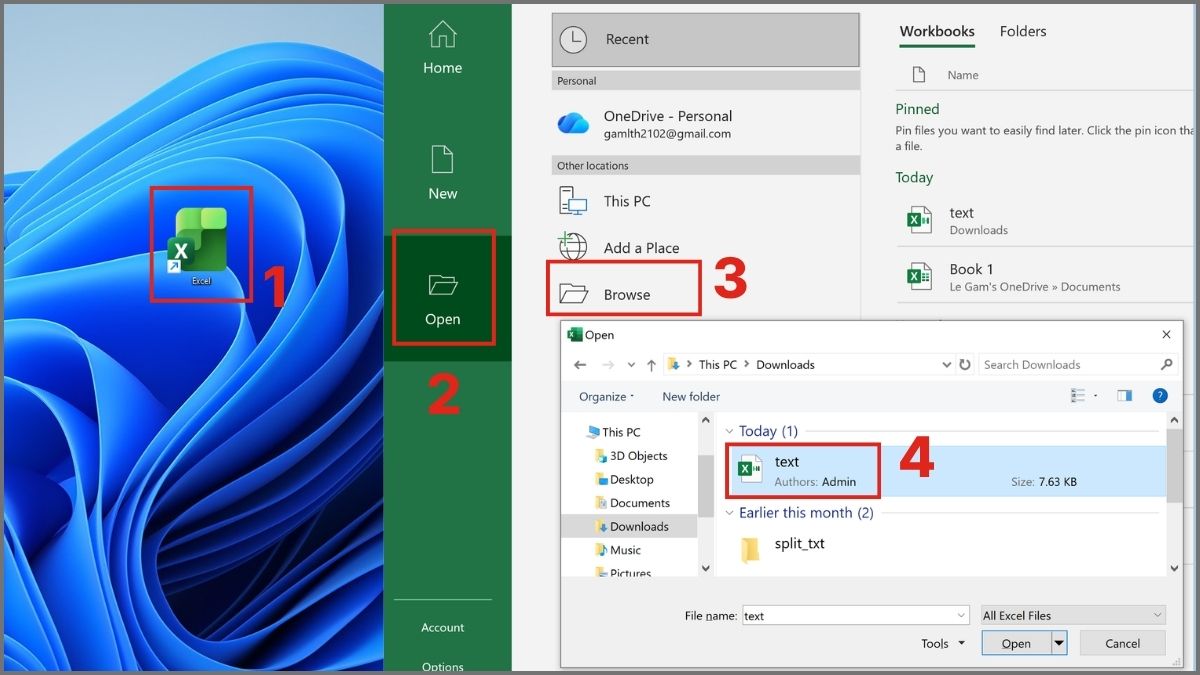Click the search magnifier icon

1166,365
